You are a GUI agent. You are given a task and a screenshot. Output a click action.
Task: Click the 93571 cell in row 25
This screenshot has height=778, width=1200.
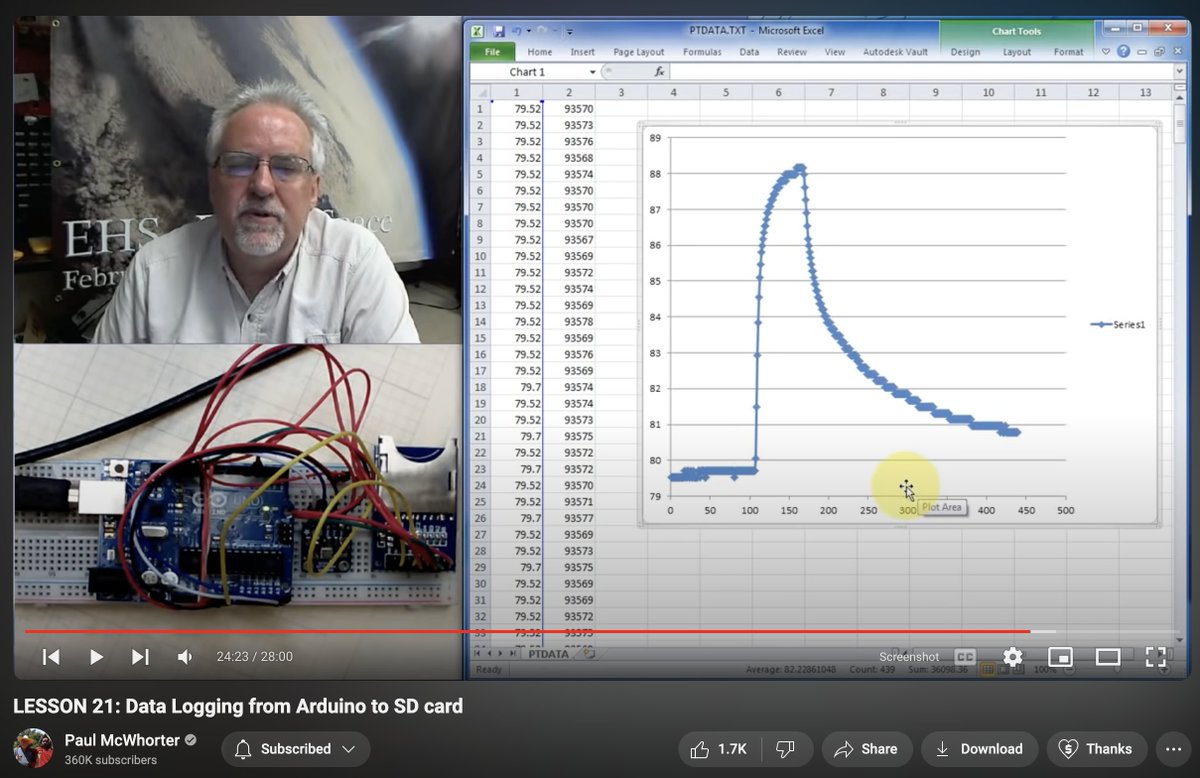click(x=570, y=502)
